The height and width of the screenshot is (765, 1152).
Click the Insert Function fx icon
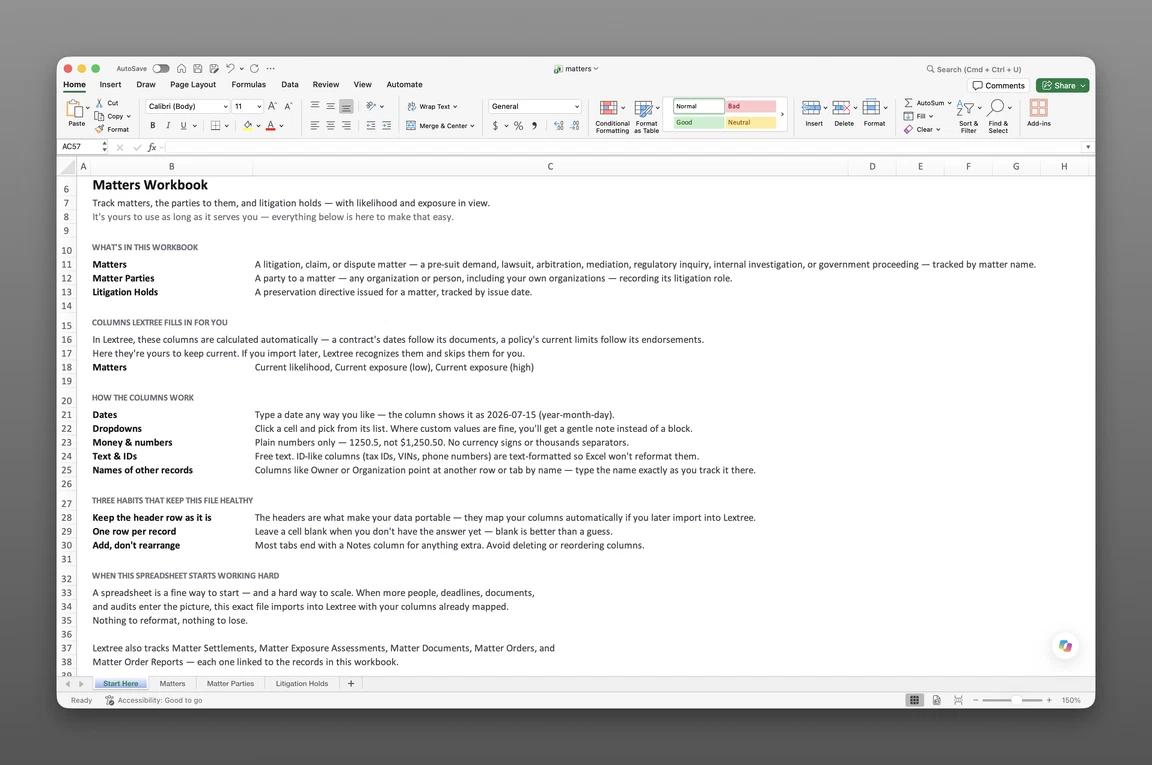[x=152, y=147]
